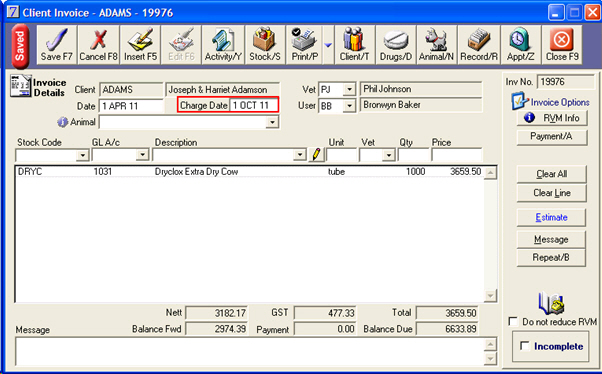Open Record/R from the toolbar
Screen dimensions: 602x374
click(x=479, y=45)
